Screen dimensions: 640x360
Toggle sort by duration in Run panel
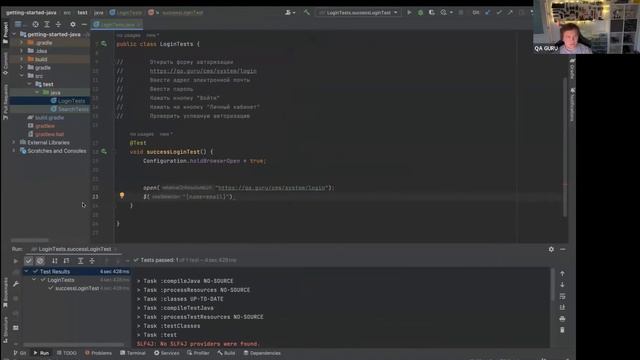(x=66, y=260)
